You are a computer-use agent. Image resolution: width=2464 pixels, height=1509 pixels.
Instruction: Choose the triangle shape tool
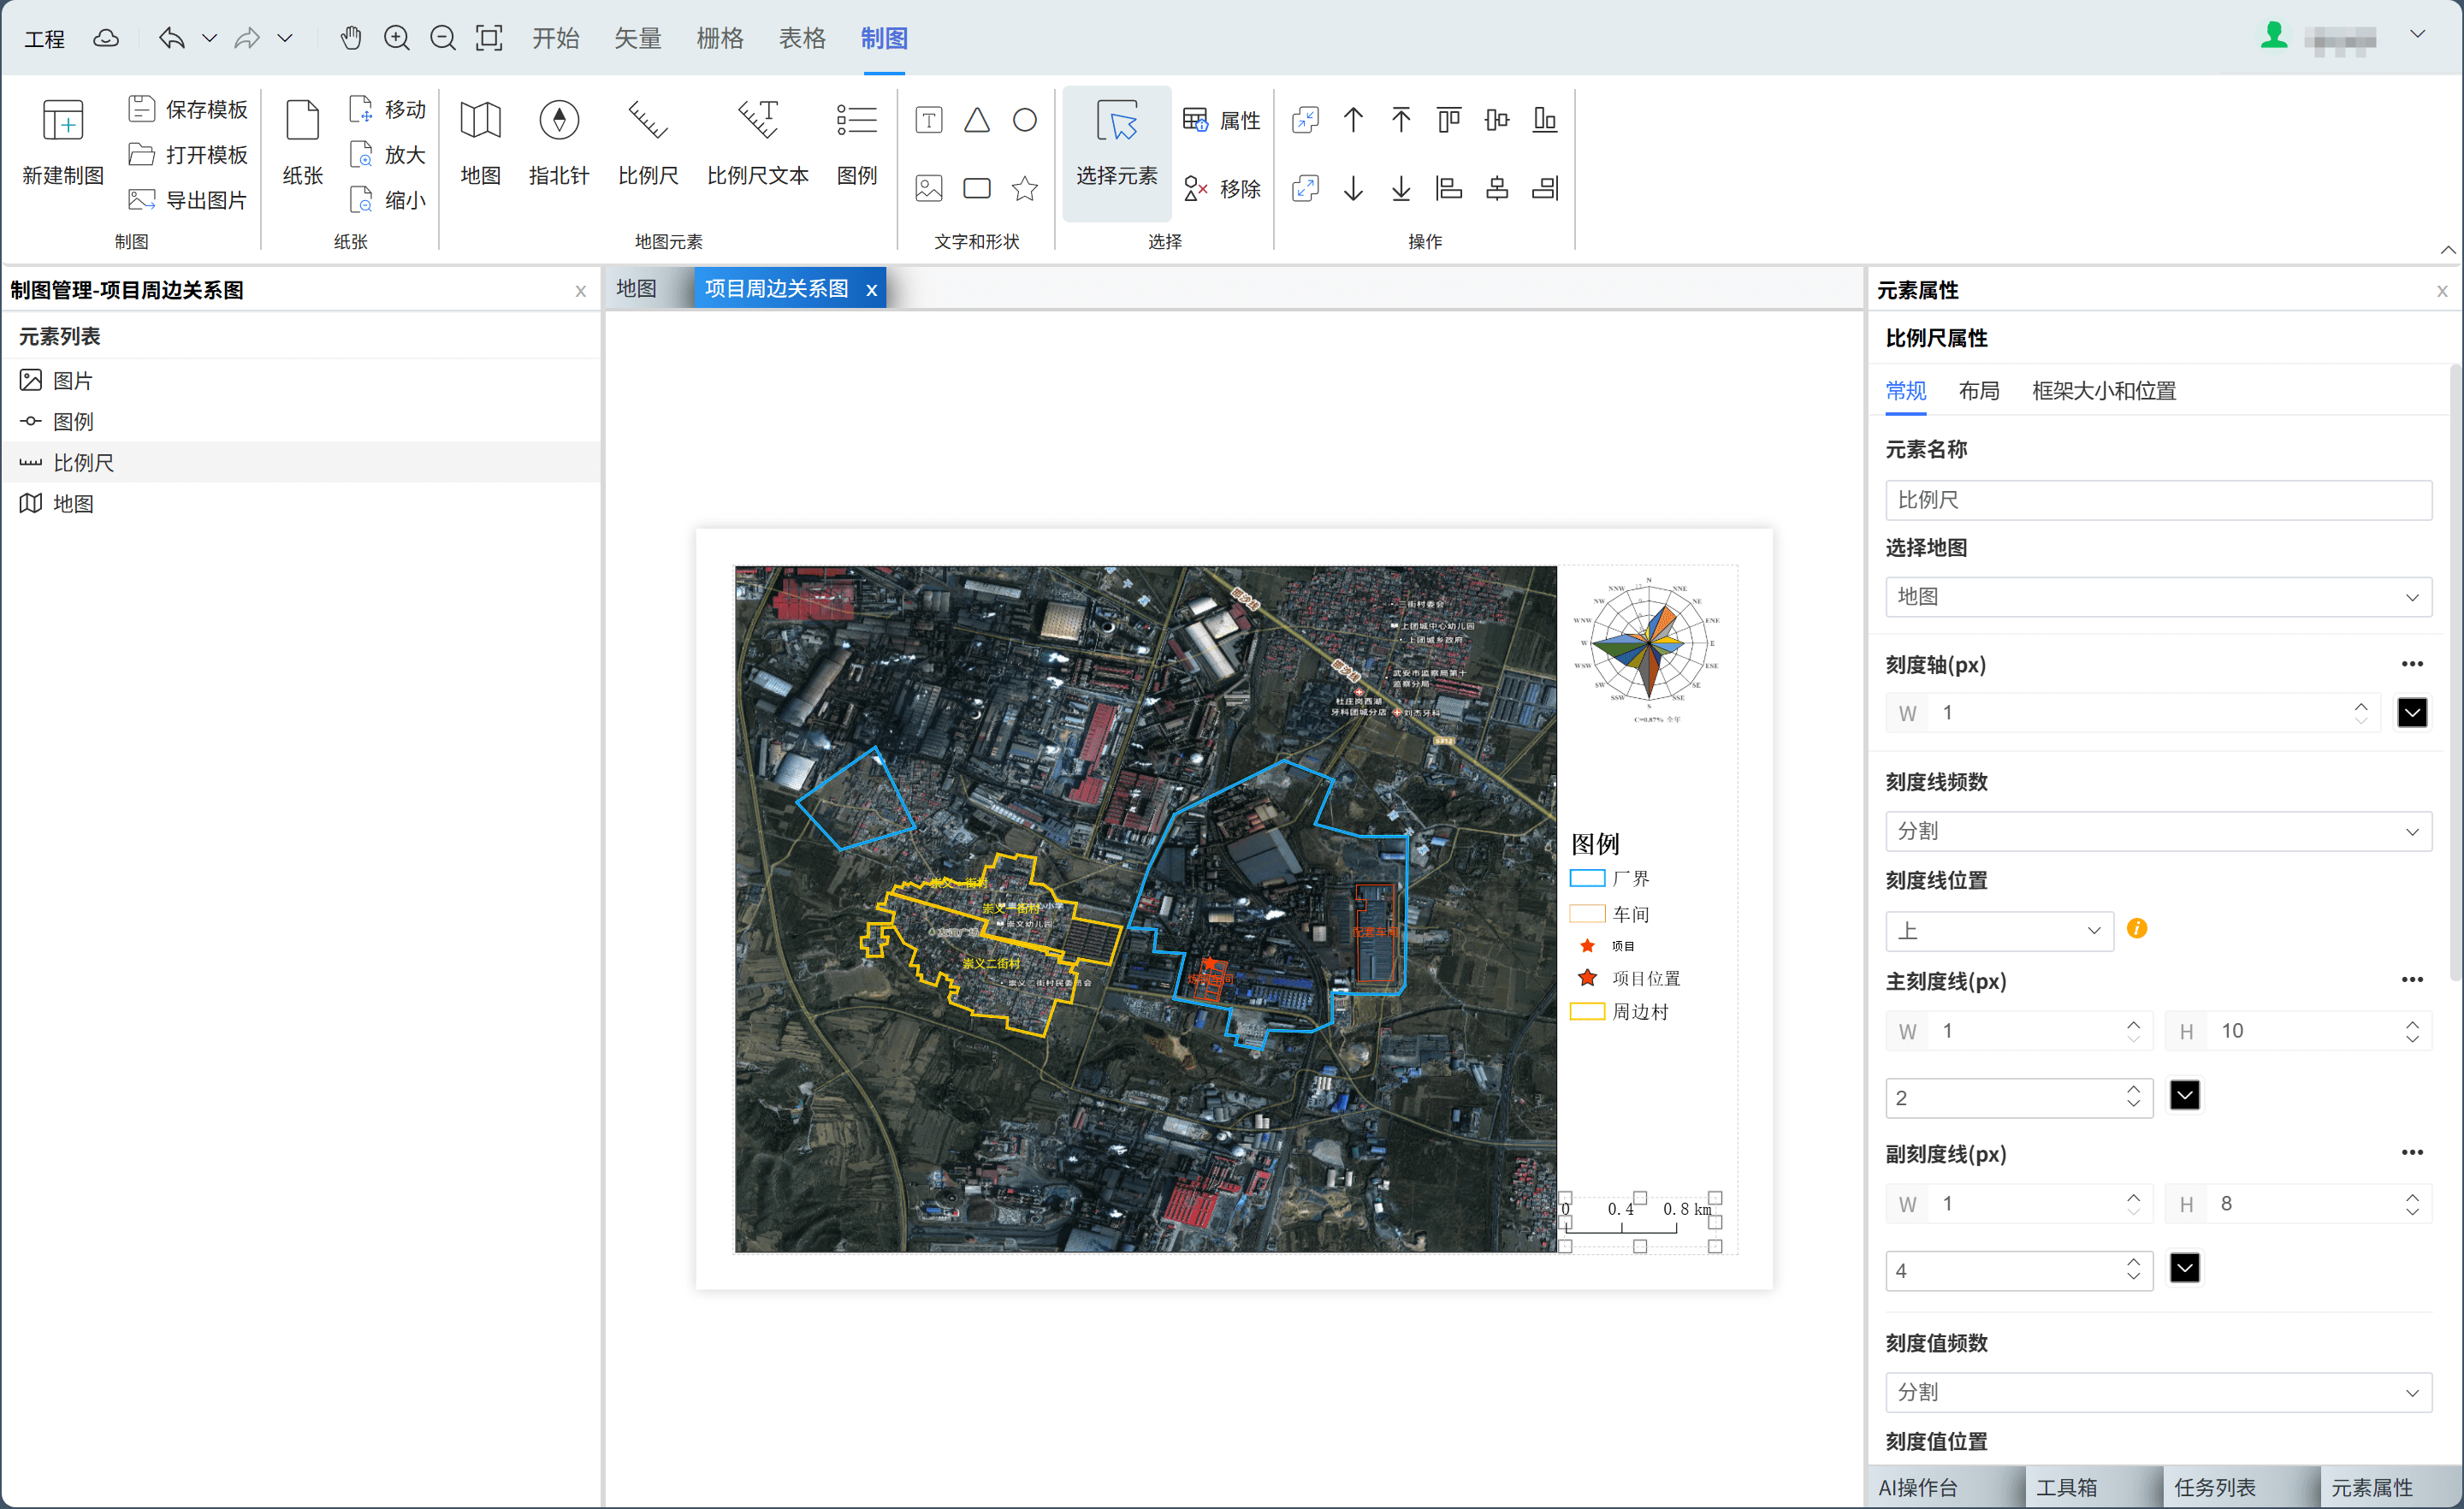point(976,121)
